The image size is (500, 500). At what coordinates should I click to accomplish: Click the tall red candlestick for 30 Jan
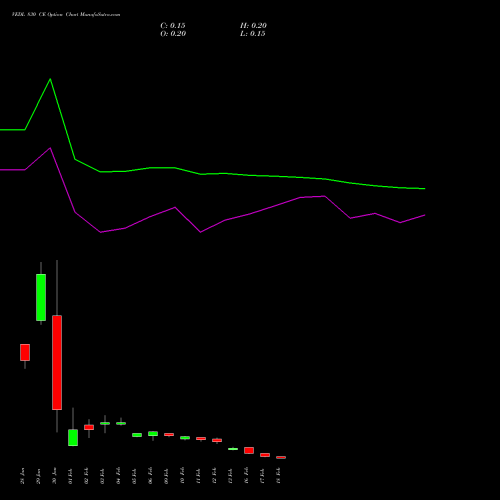[57, 362]
